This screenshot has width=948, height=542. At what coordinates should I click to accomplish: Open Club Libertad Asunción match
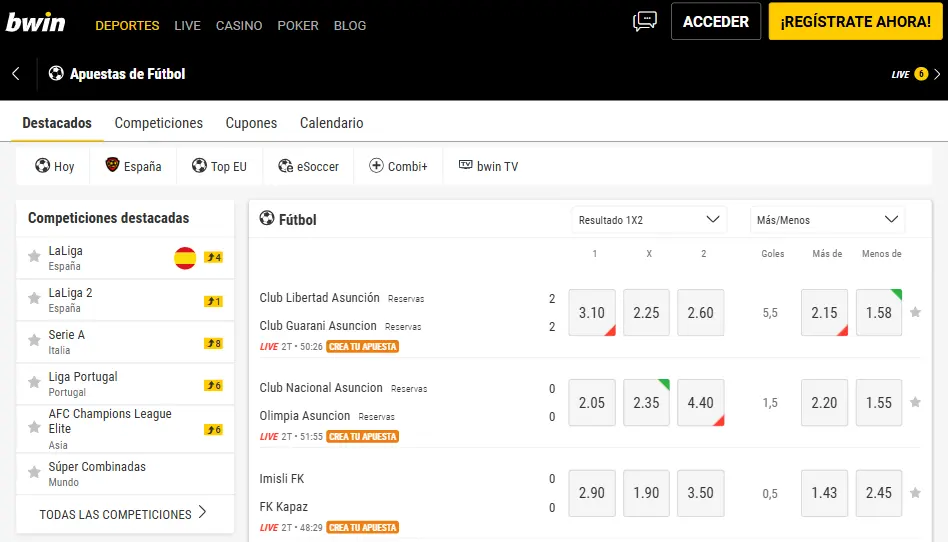(x=320, y=298)
